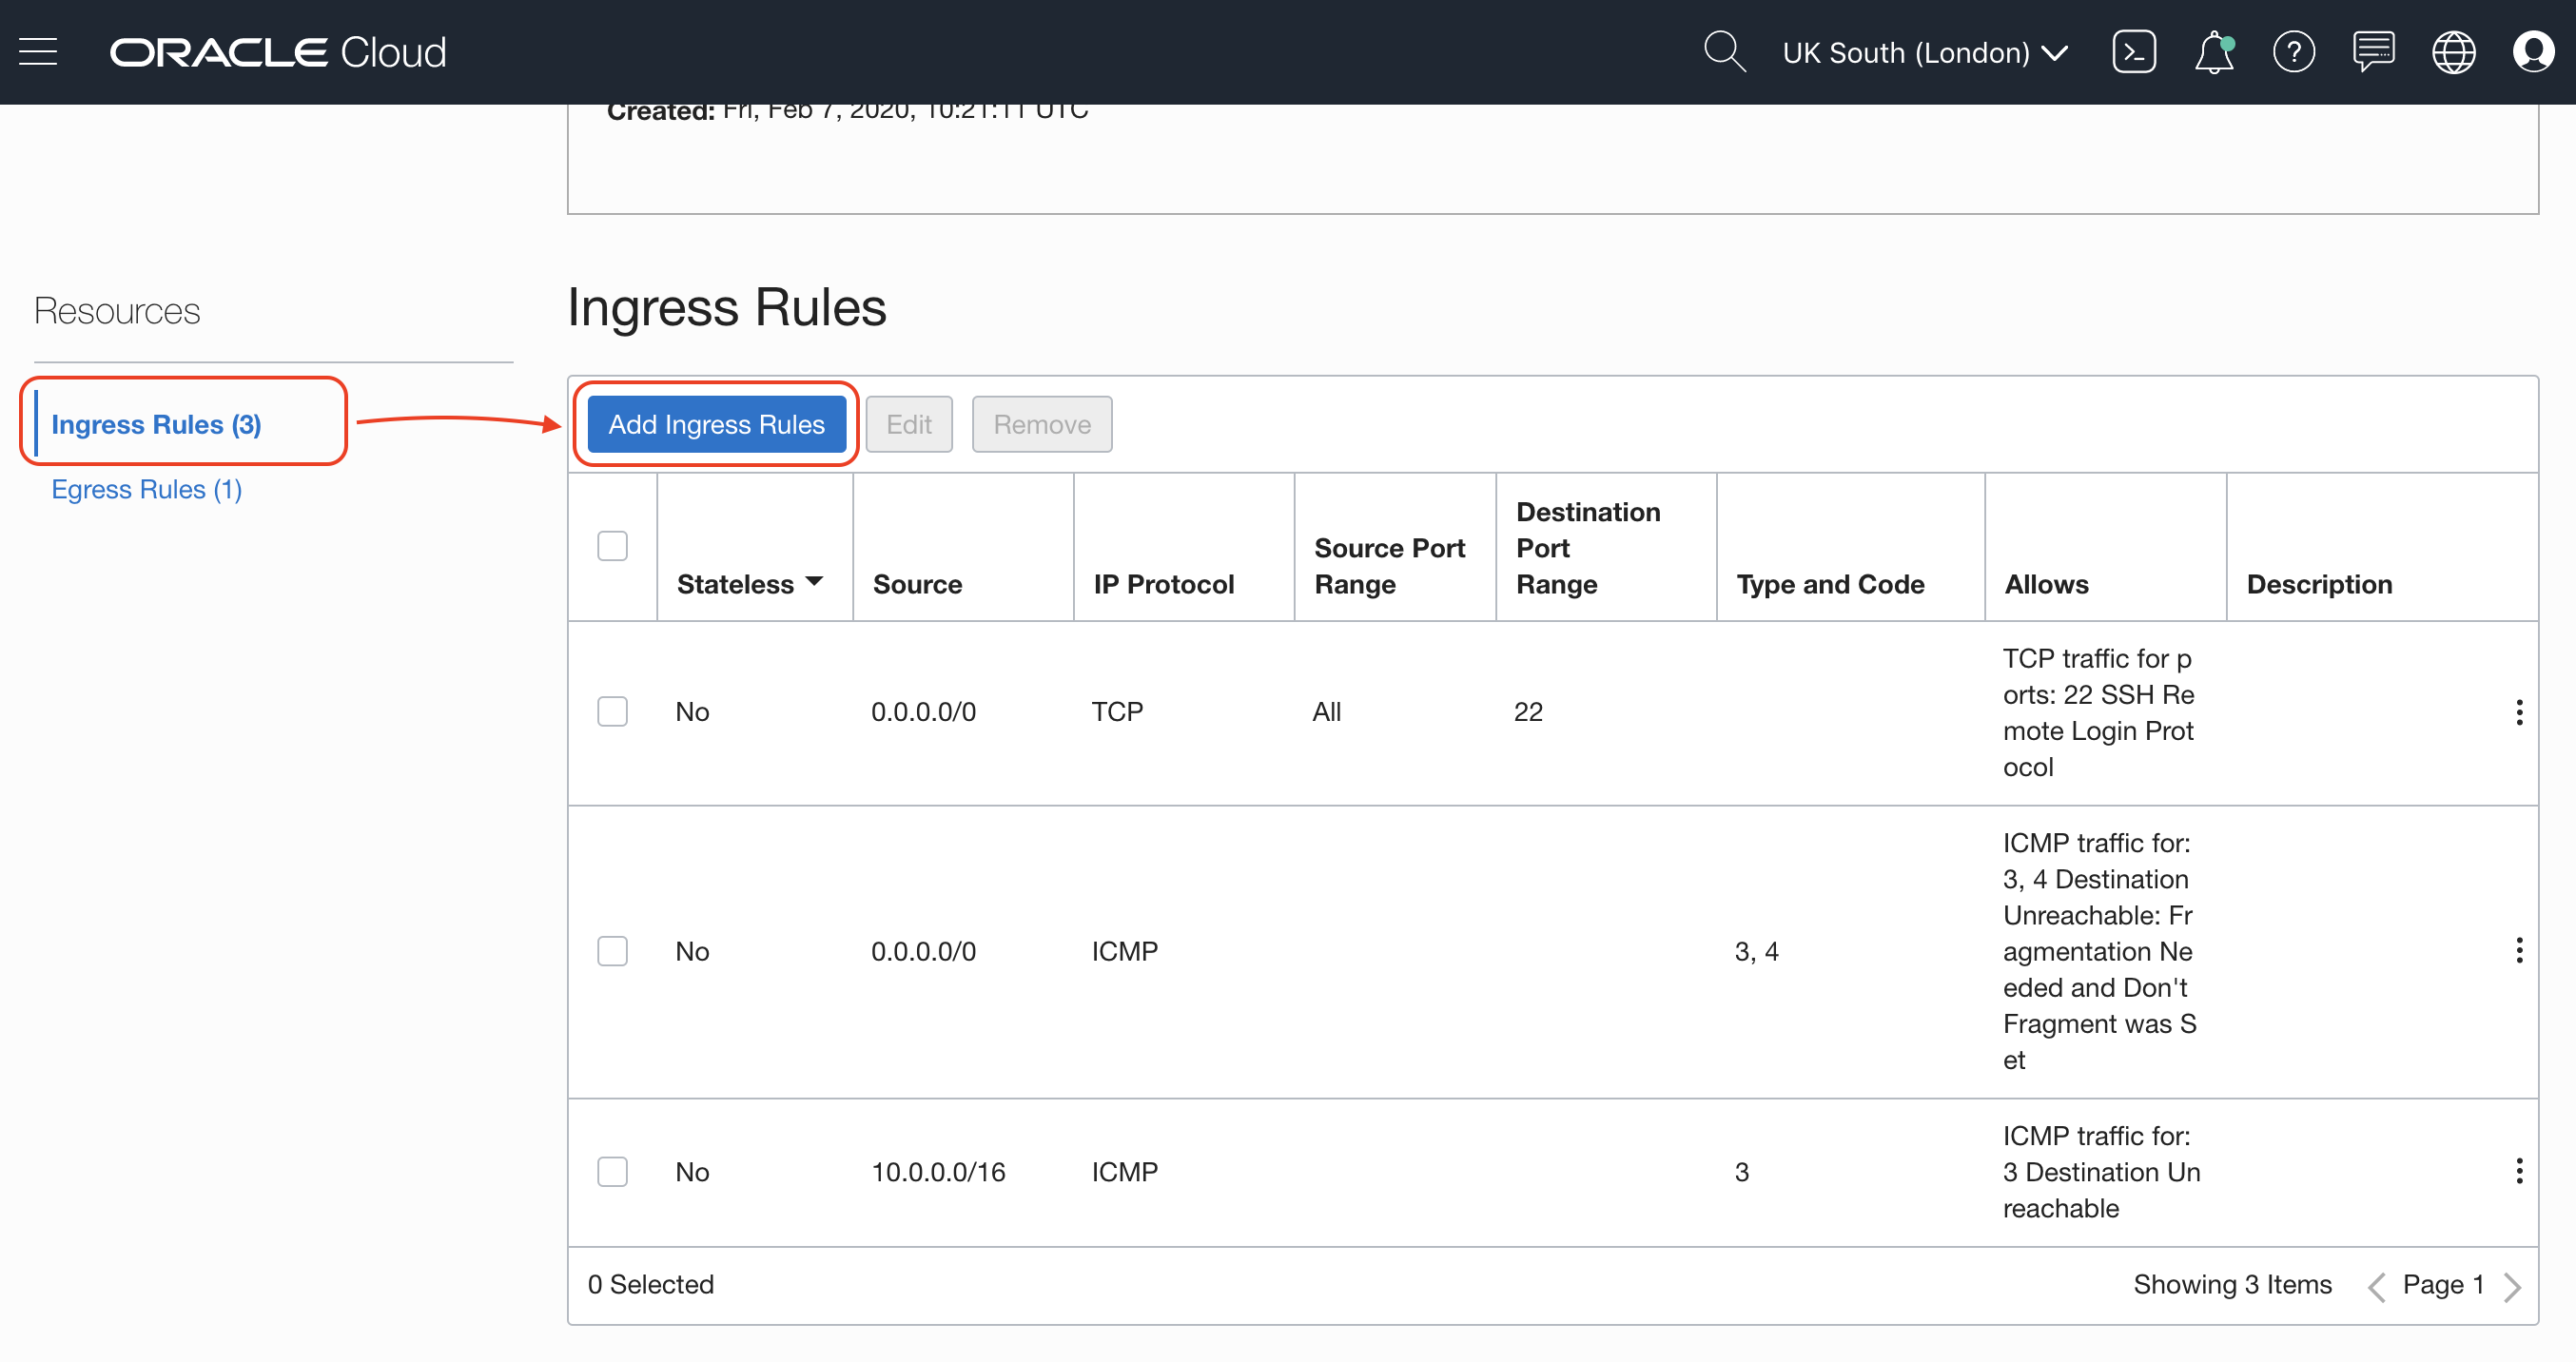Open the notifications bell
The image size is (2576, 1362).
pos(2213,52)
